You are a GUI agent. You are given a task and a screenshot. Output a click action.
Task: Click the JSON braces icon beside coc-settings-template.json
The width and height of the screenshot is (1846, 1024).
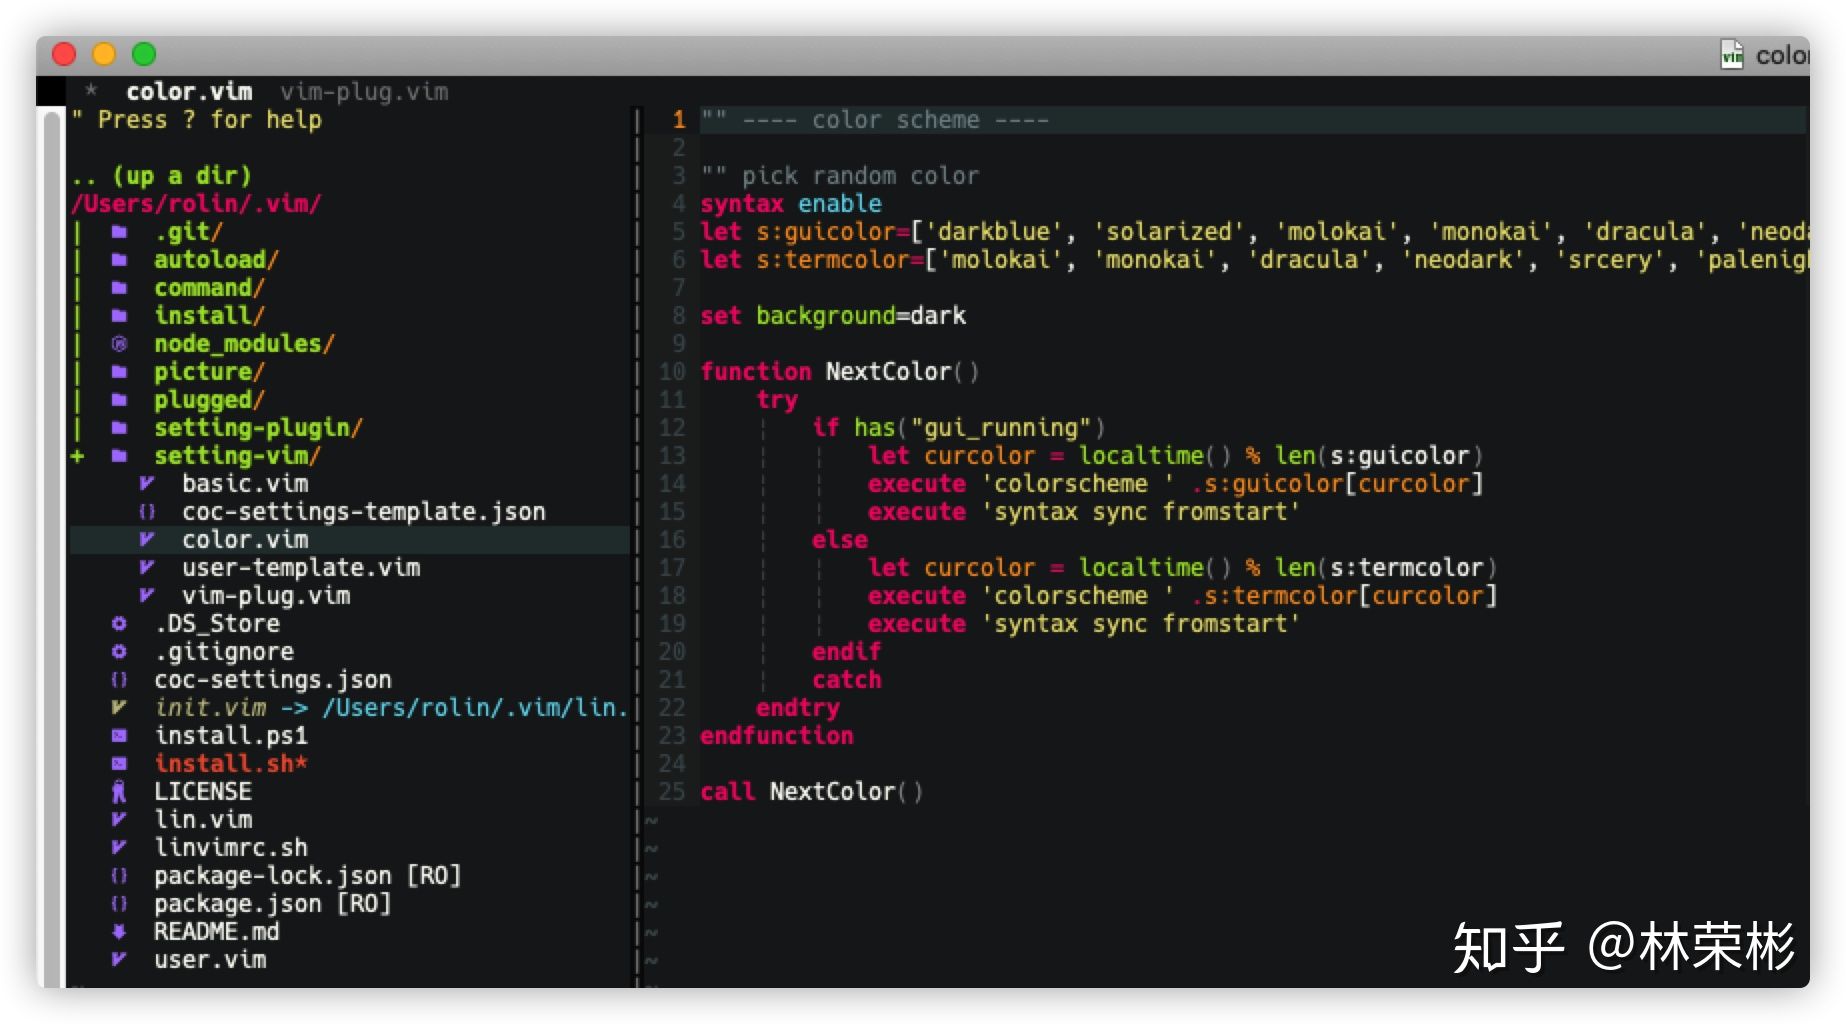[x=147, y=512]
